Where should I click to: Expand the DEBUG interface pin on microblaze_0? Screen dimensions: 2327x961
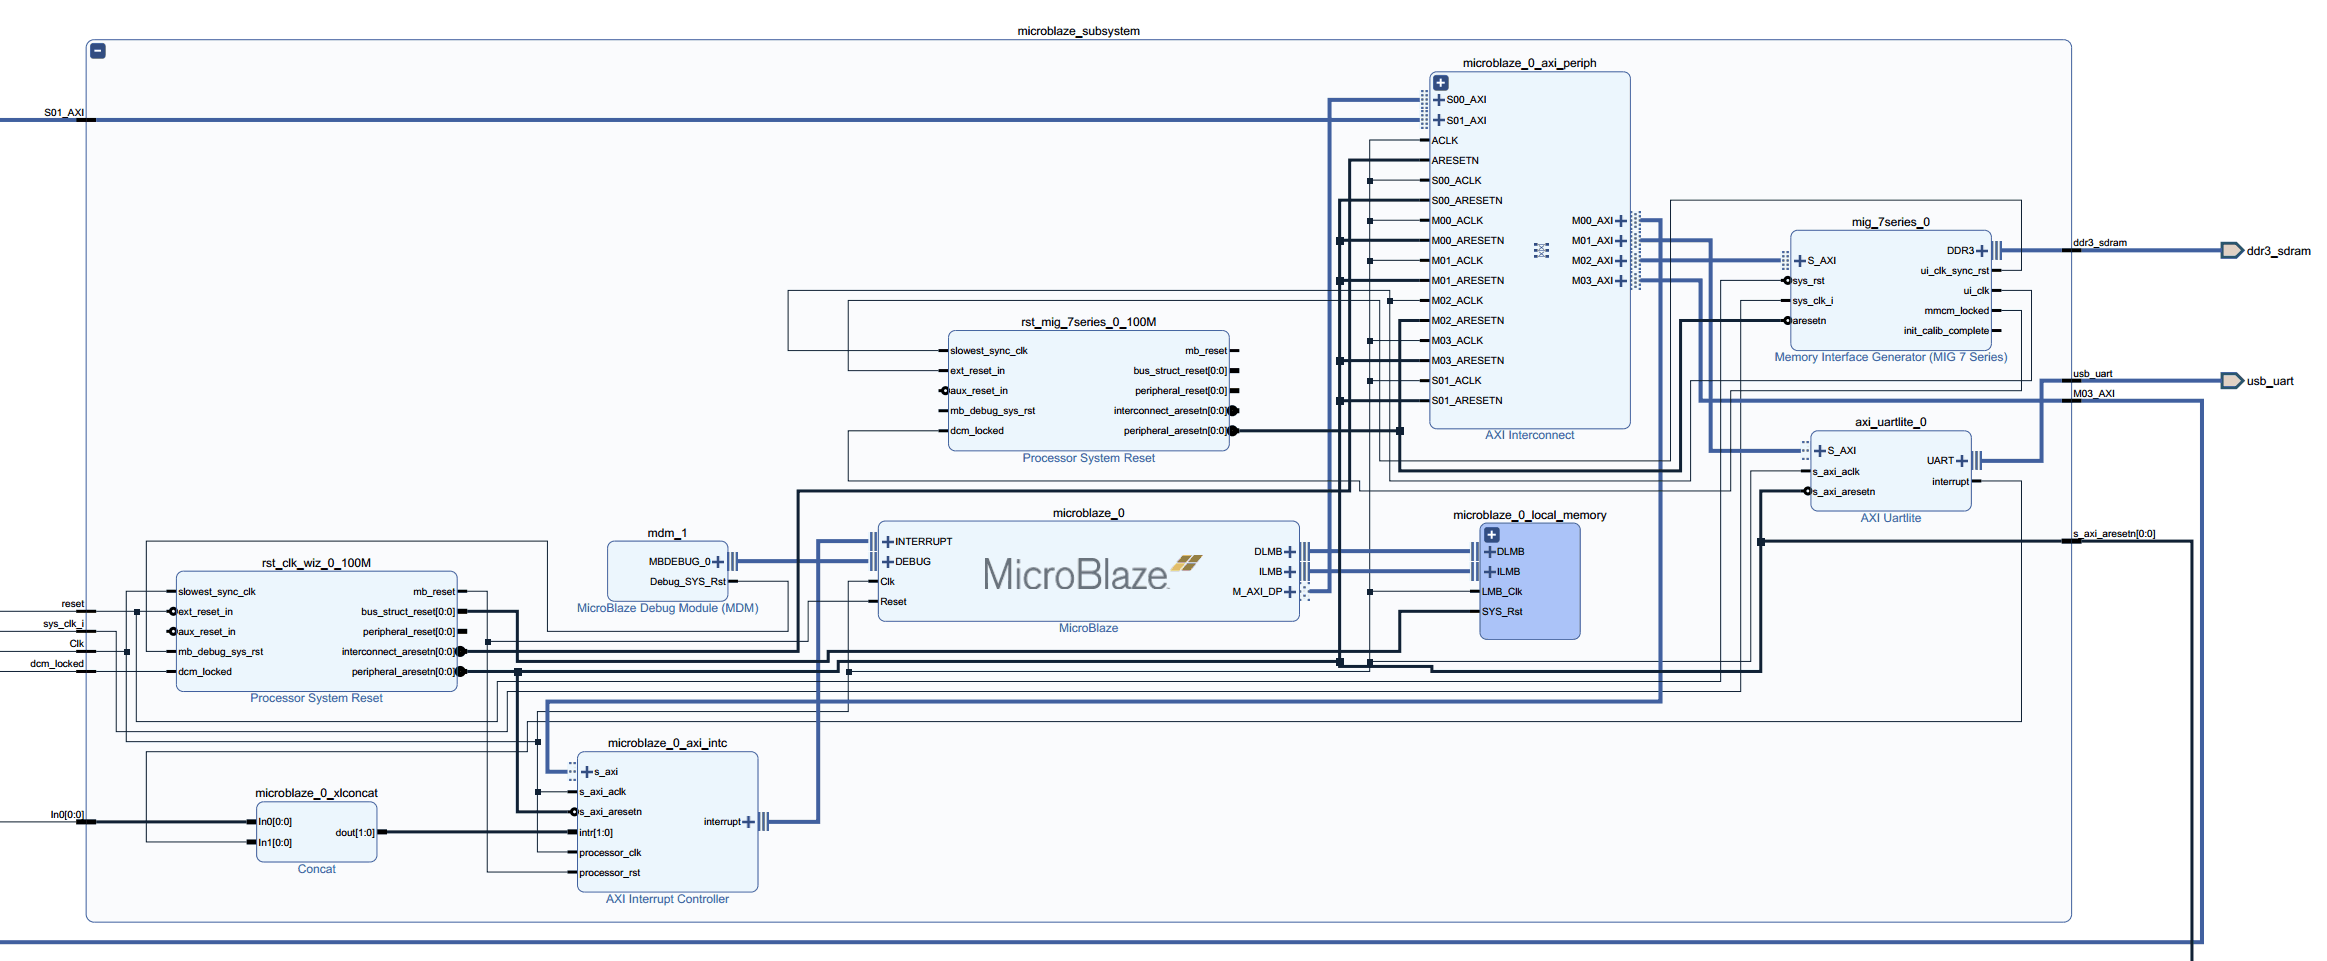[888, 562]
